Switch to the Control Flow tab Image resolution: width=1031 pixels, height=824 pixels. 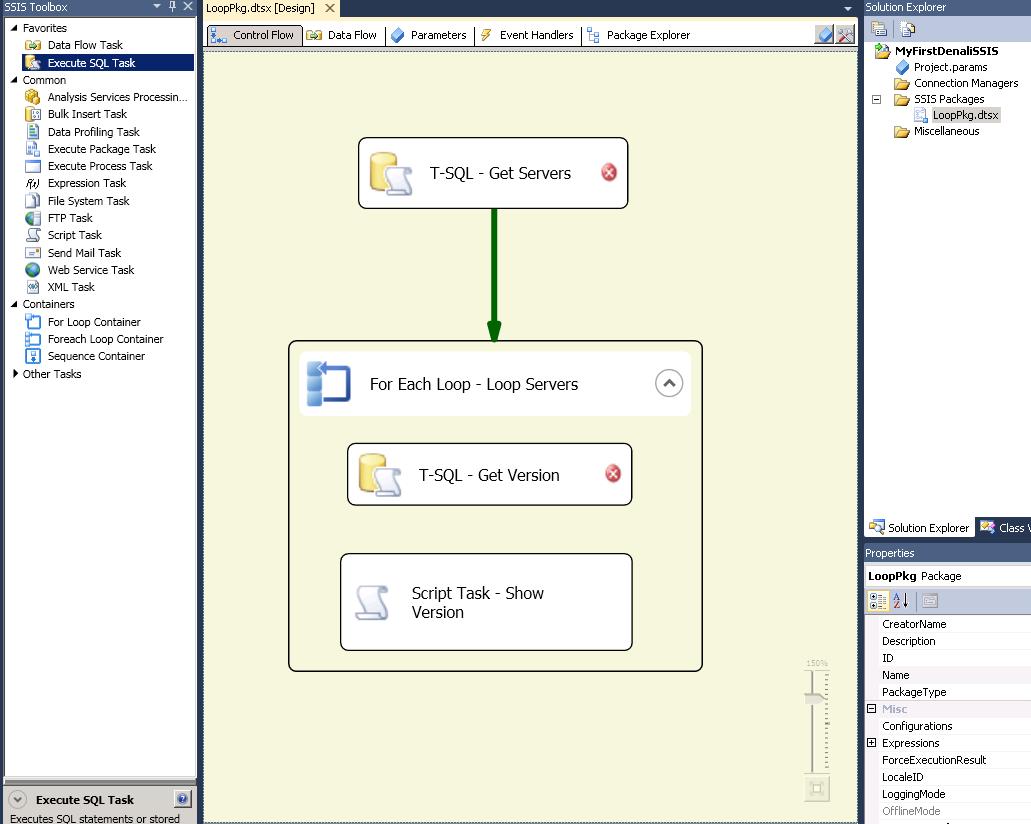[x=254, y=35]
